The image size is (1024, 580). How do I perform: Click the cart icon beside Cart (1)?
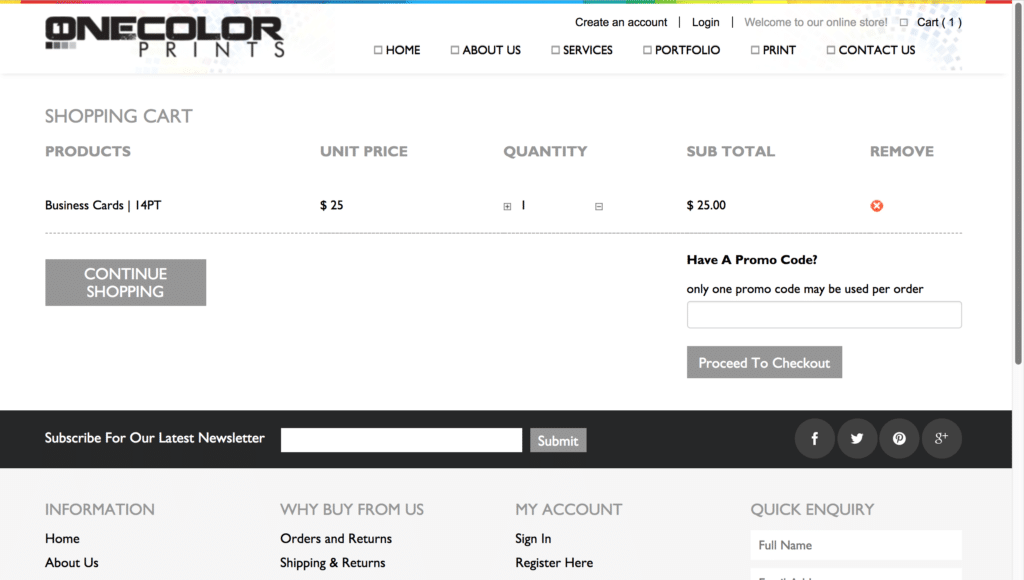[x=904, y=22]
